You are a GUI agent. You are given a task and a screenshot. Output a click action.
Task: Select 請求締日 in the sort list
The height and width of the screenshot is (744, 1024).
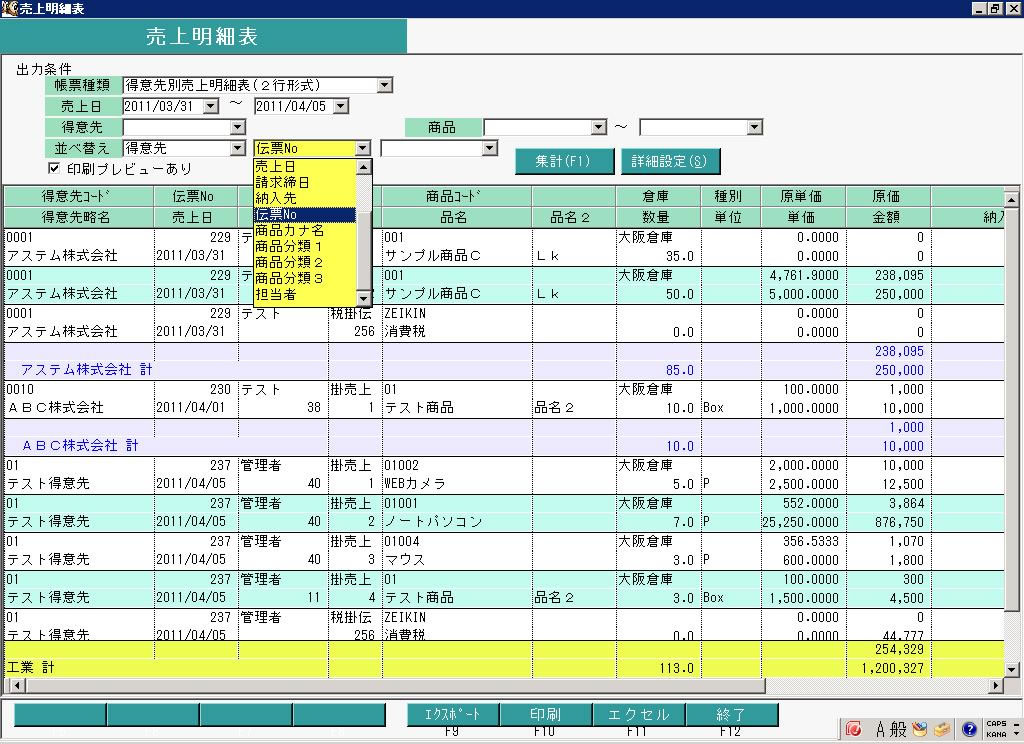pyautogui.click(x=305, y=182)
